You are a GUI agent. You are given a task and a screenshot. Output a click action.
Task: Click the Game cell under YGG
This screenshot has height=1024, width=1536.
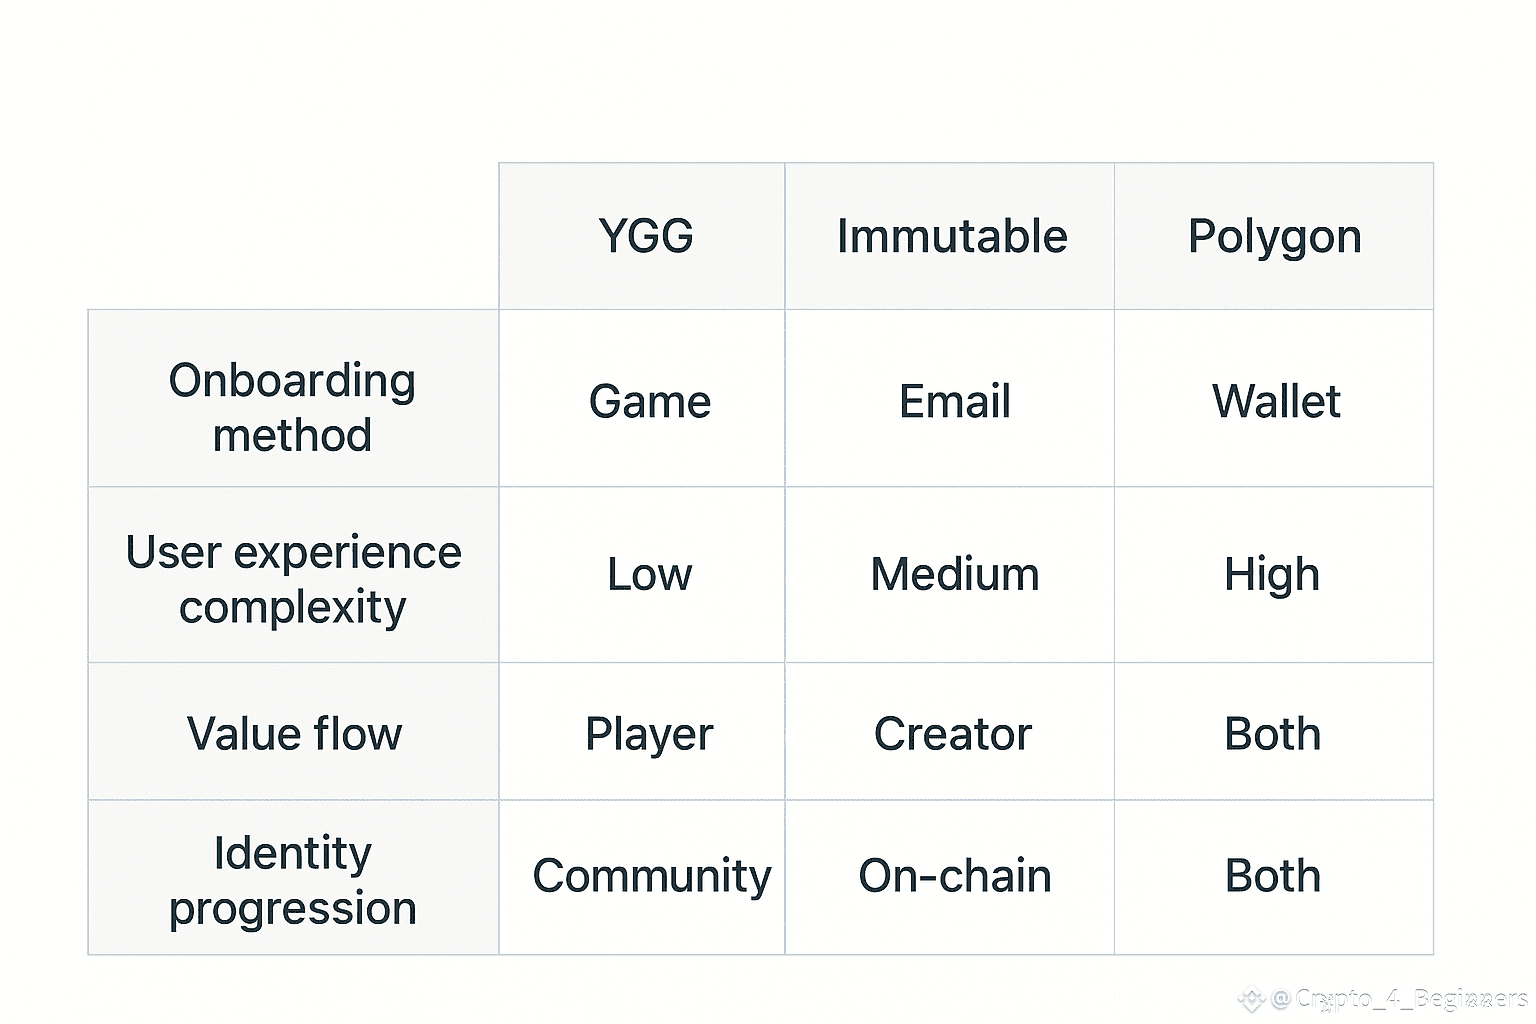pyautogui.click(x=649, y=402)
